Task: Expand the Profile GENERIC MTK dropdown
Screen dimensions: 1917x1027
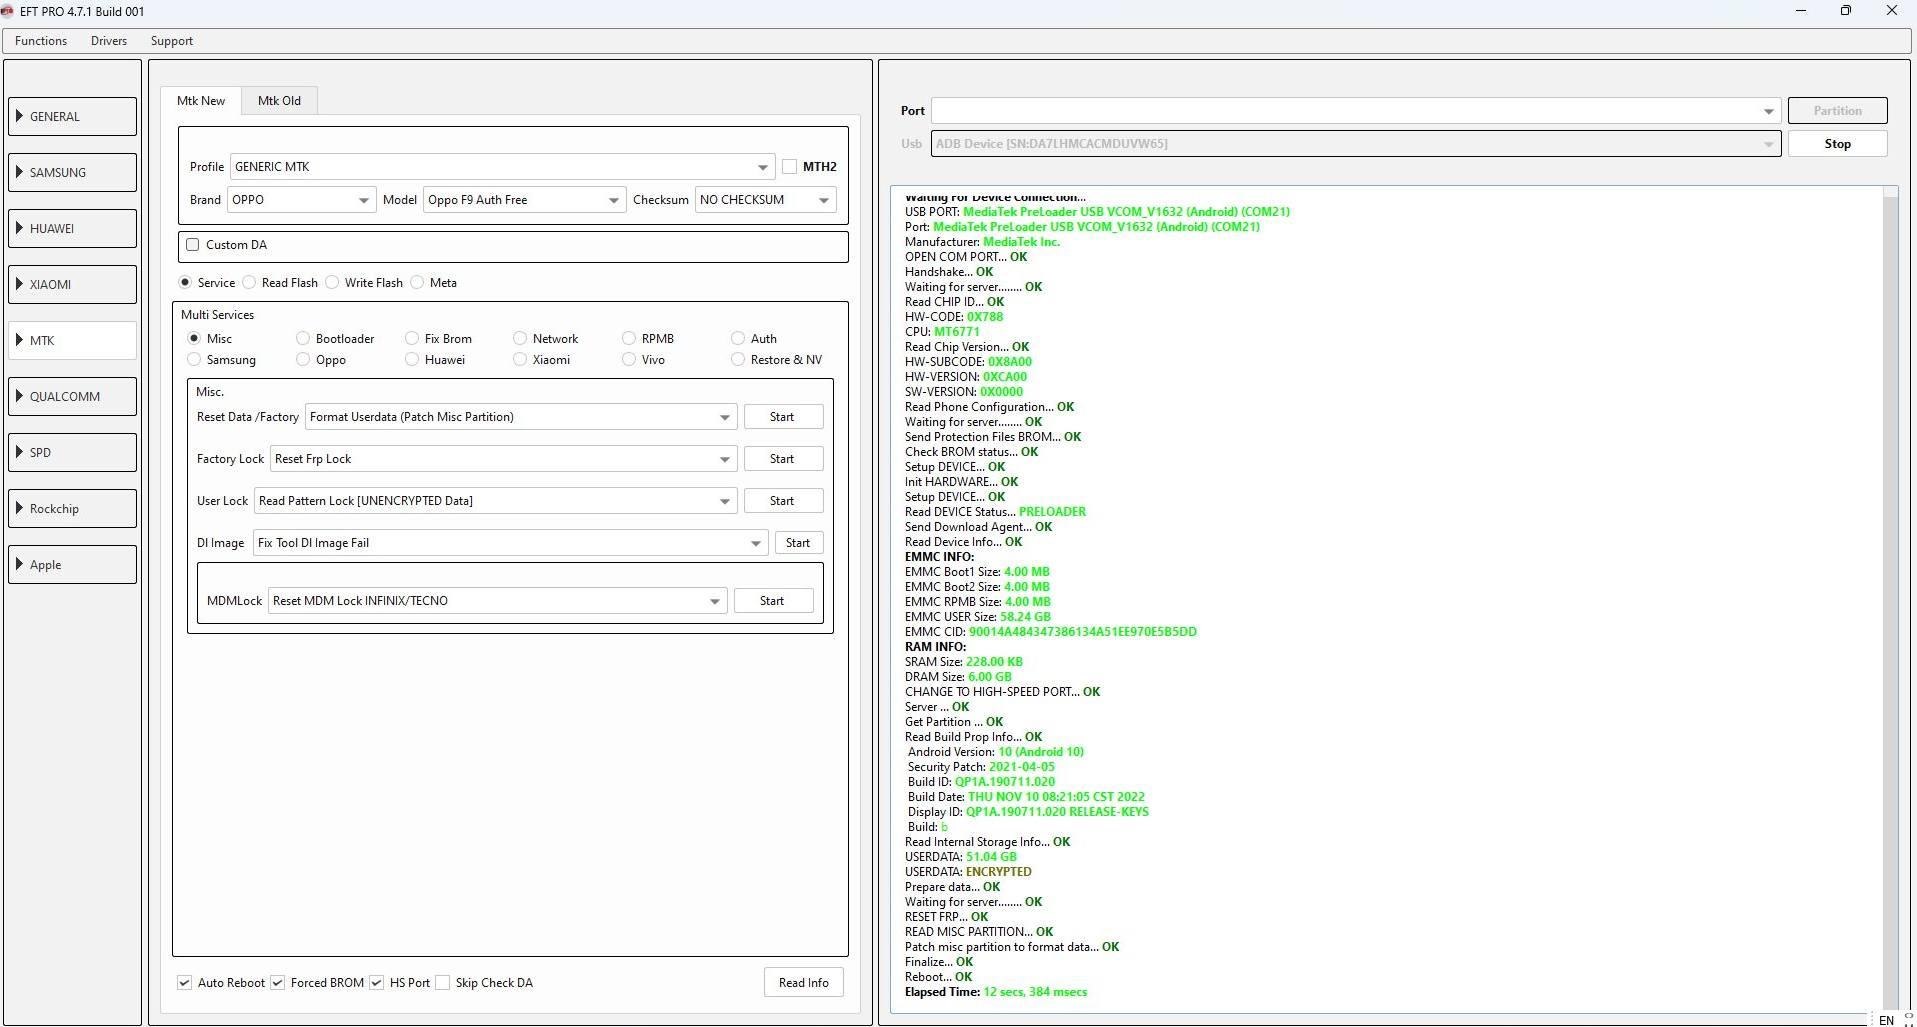Action: 762,167
